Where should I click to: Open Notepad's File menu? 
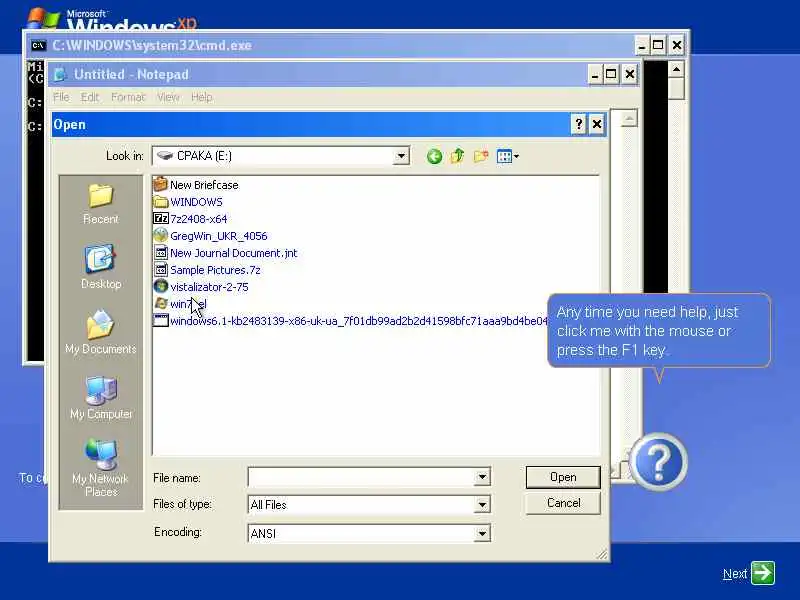click(61, 97)
